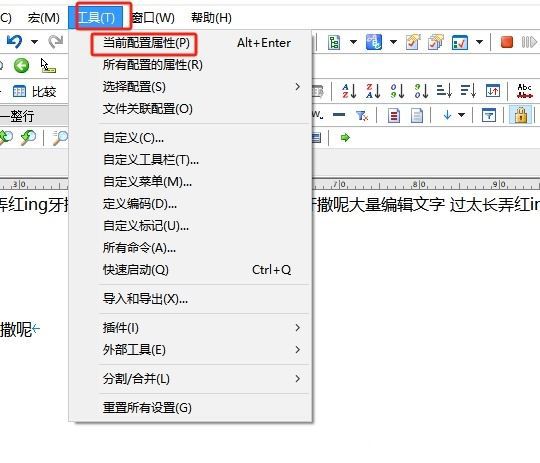This screenshot has height=463, width=540.
Task: Click the cursor with ruler tooltip icon
Action: (48, 65)
